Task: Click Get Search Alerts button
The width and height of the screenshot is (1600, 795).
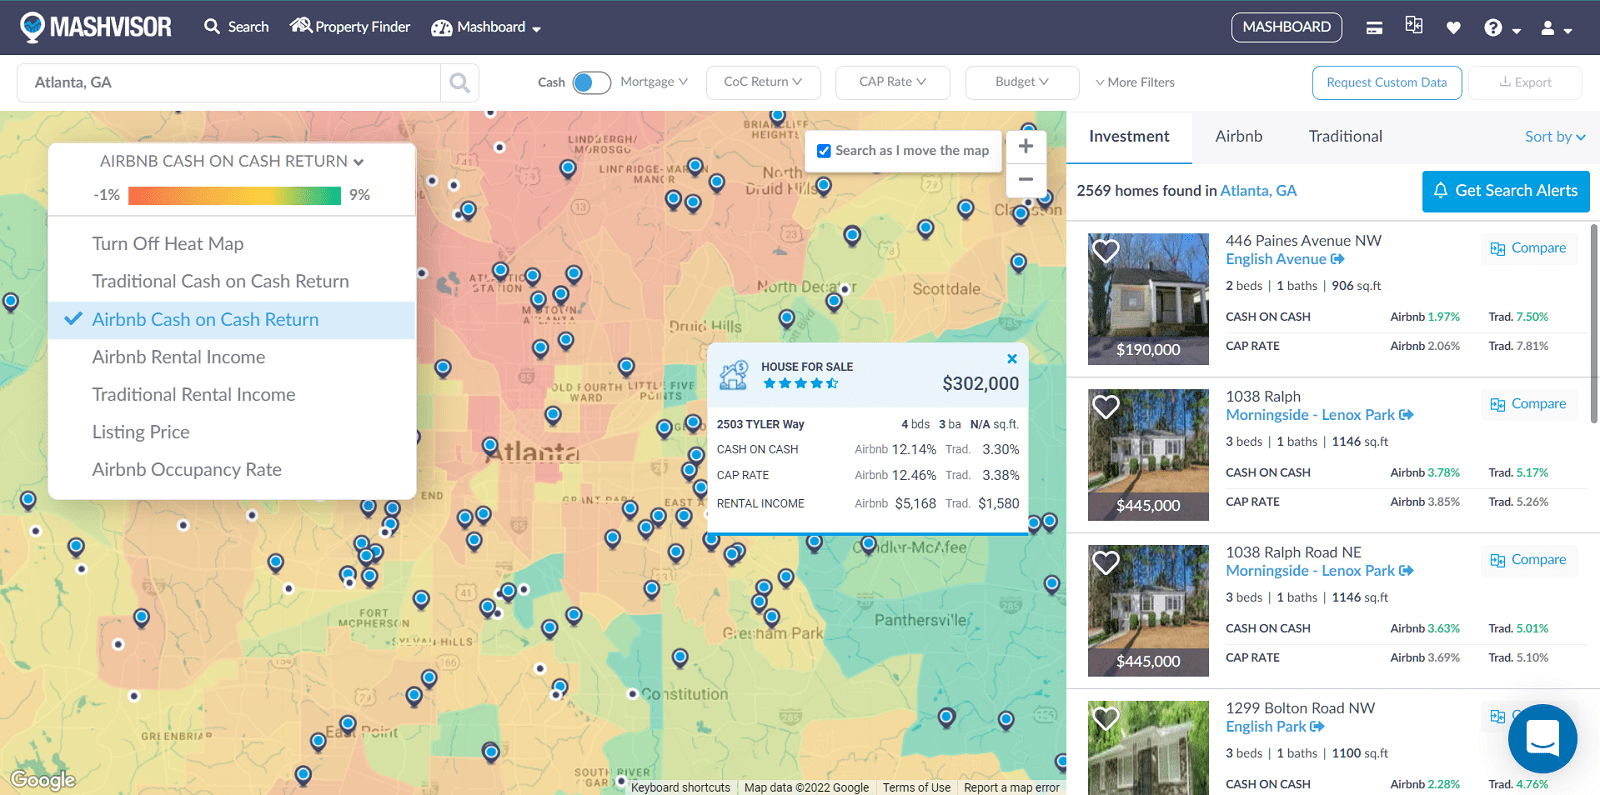Action: tap(1505, 191)
